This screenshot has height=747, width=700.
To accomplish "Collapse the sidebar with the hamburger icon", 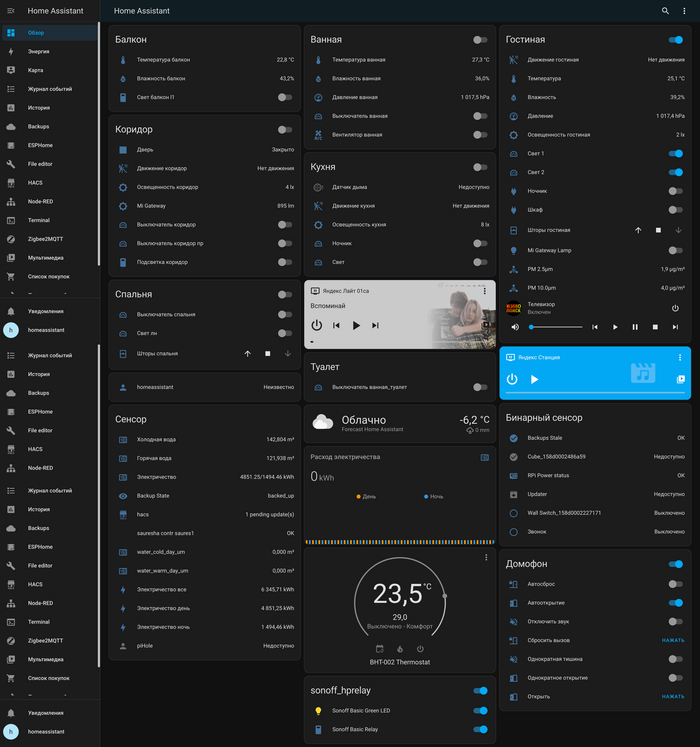I will click(x=11, y=10).
